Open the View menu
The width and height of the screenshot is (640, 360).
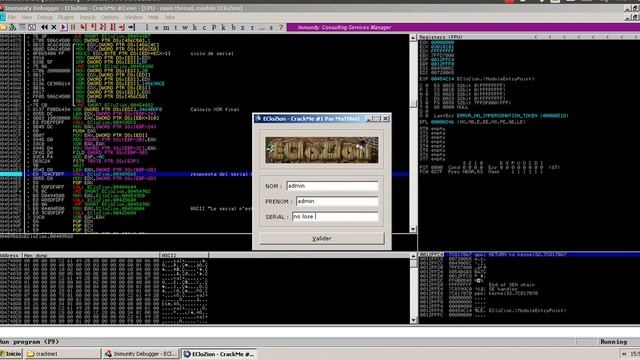27,17
